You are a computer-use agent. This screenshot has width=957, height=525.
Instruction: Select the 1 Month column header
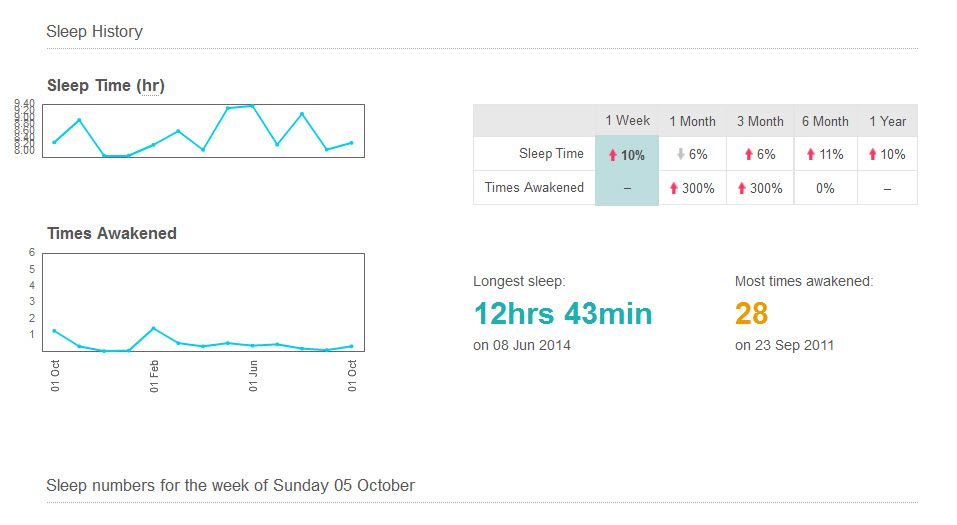[x=692, y=121]
